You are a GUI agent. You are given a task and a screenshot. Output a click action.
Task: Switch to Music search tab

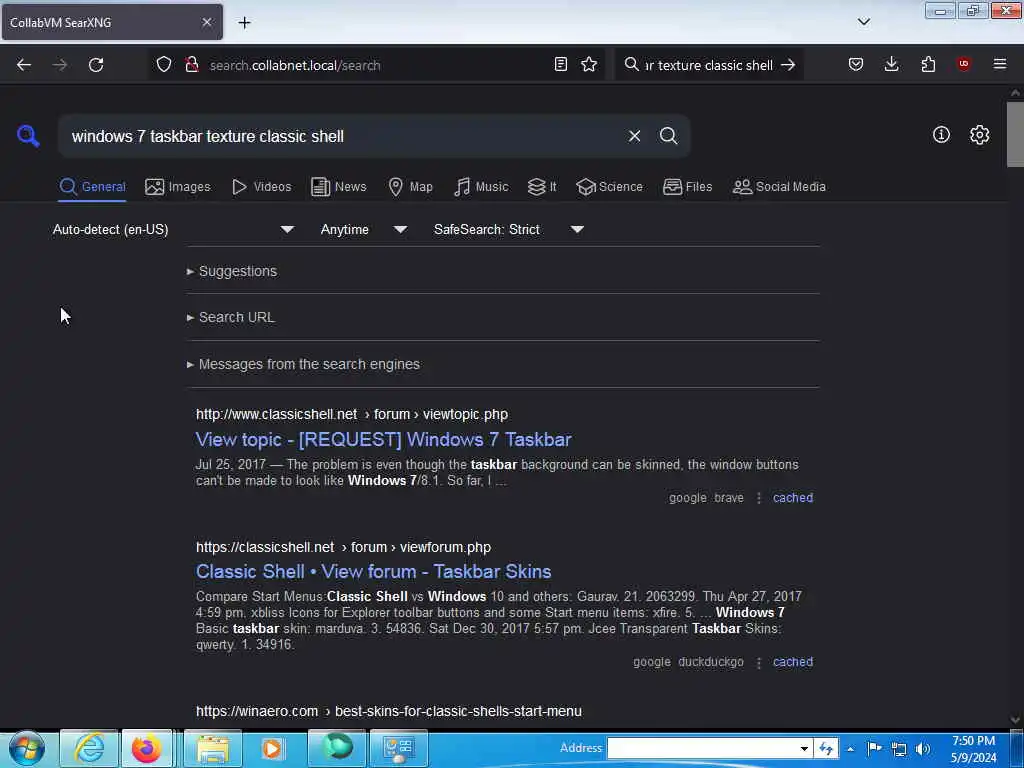[481, 187]
